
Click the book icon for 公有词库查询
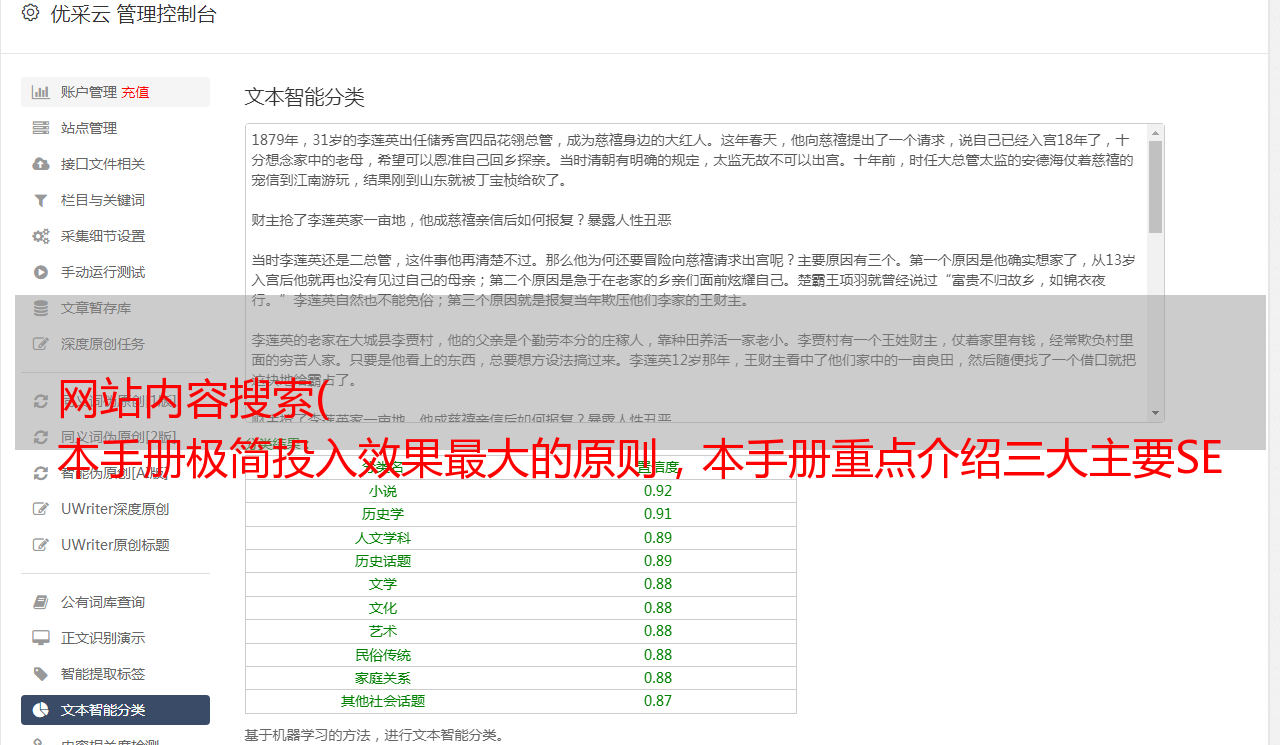coord(41,602)
